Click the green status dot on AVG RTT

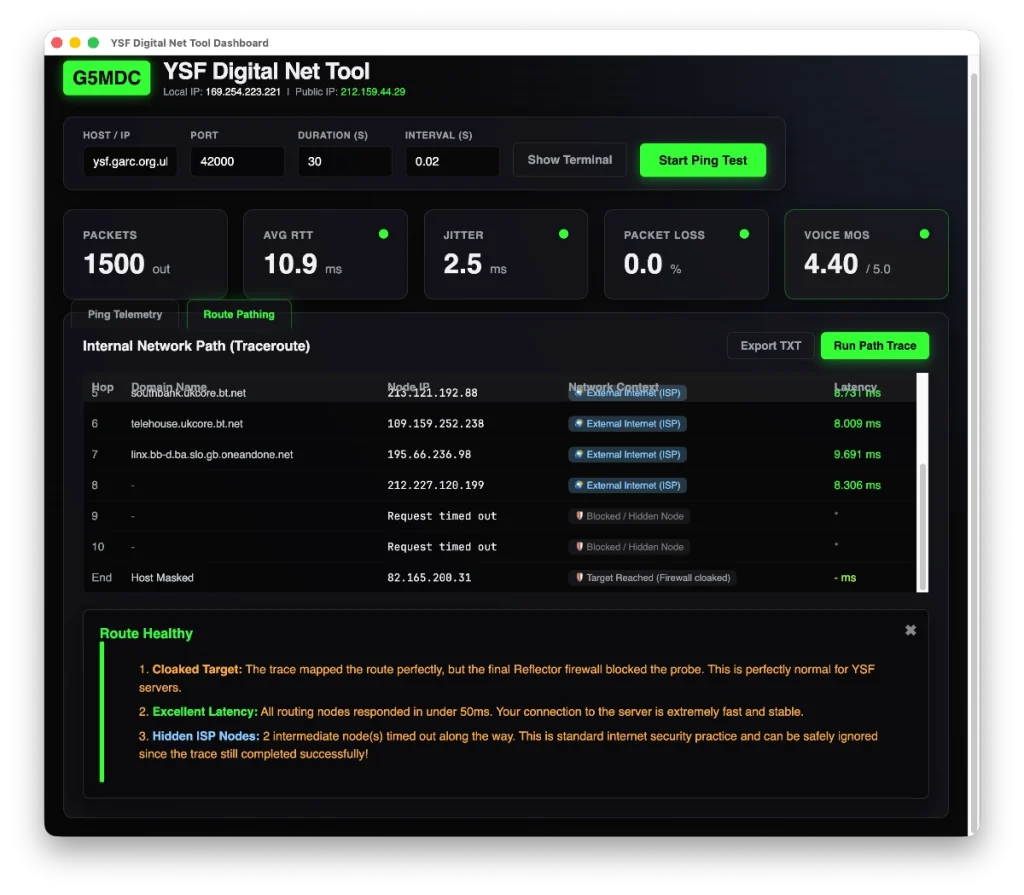(x=383, y=234)
